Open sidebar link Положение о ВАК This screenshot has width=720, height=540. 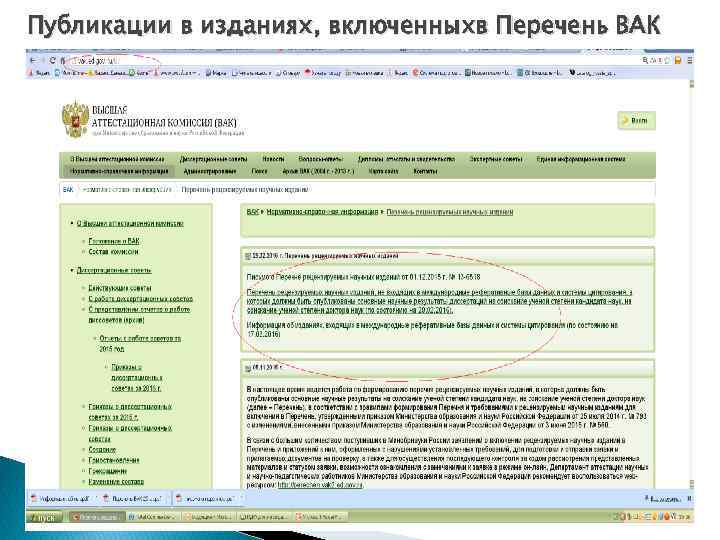pyautogui.click(x=114, y=241)
